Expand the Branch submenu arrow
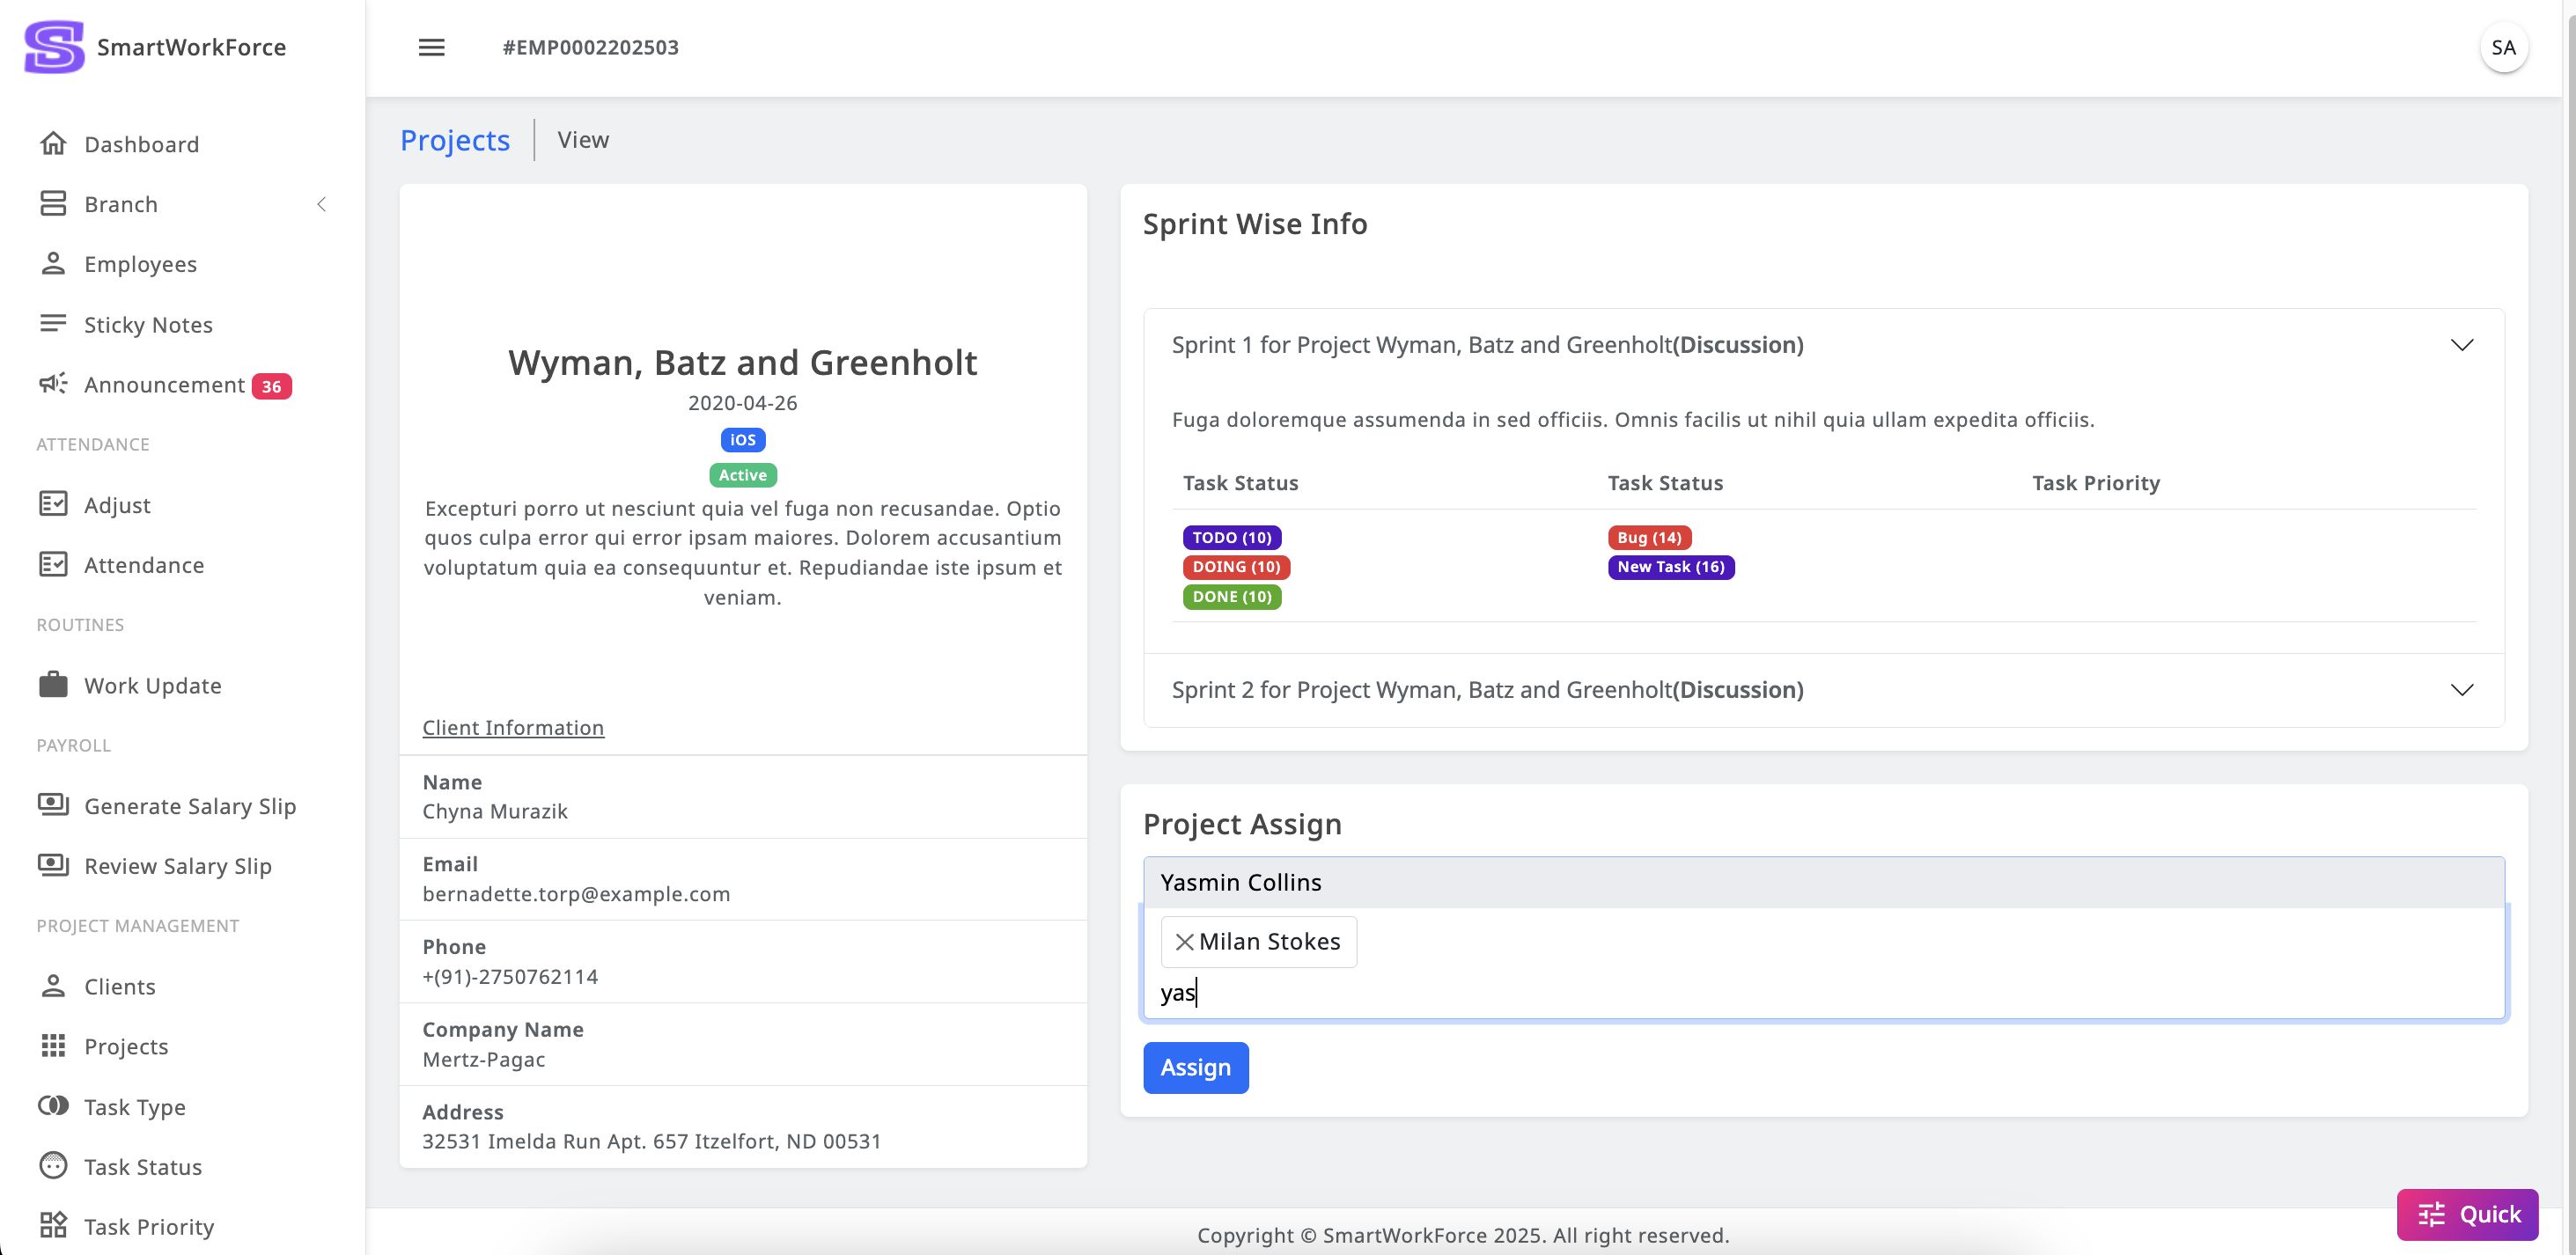Viewport: 2576px width, 1255px height. click(x=321, y=204)
